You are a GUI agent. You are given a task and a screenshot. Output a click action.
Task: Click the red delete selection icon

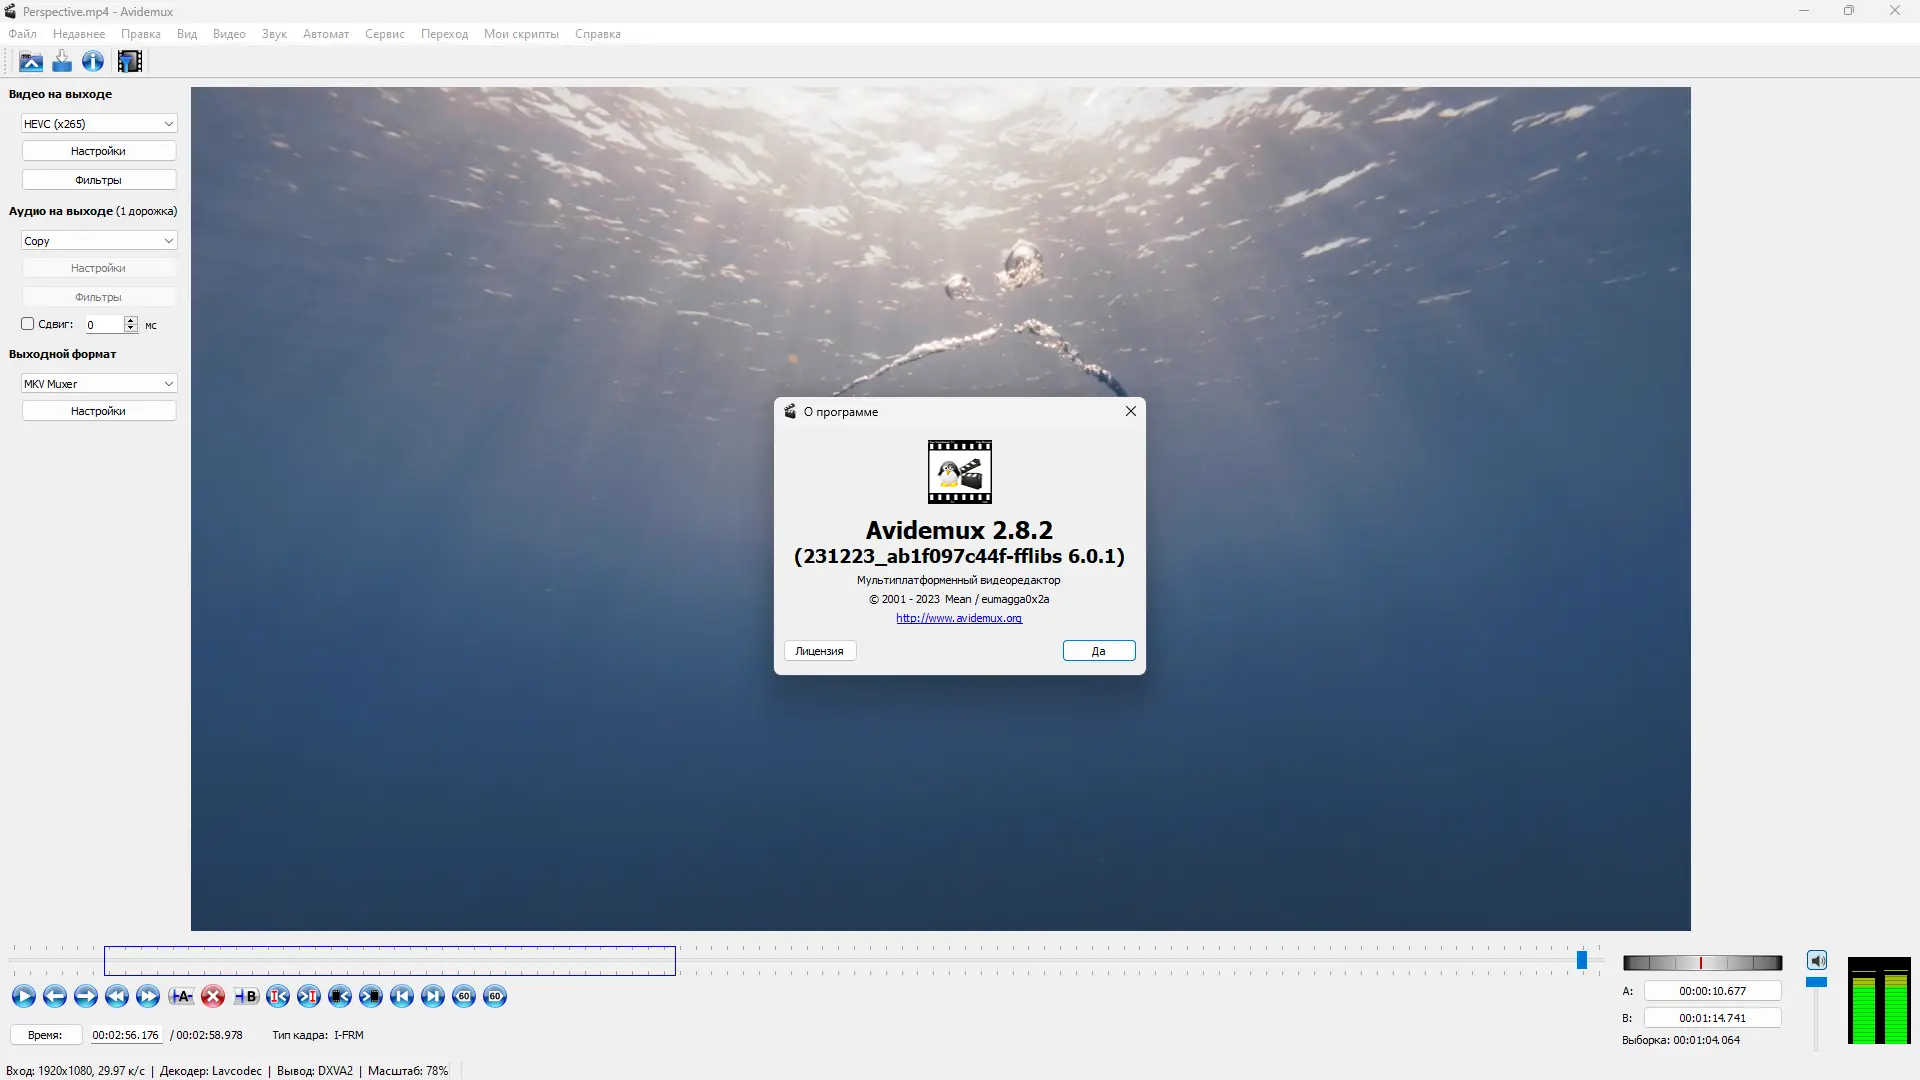point(213,996)
